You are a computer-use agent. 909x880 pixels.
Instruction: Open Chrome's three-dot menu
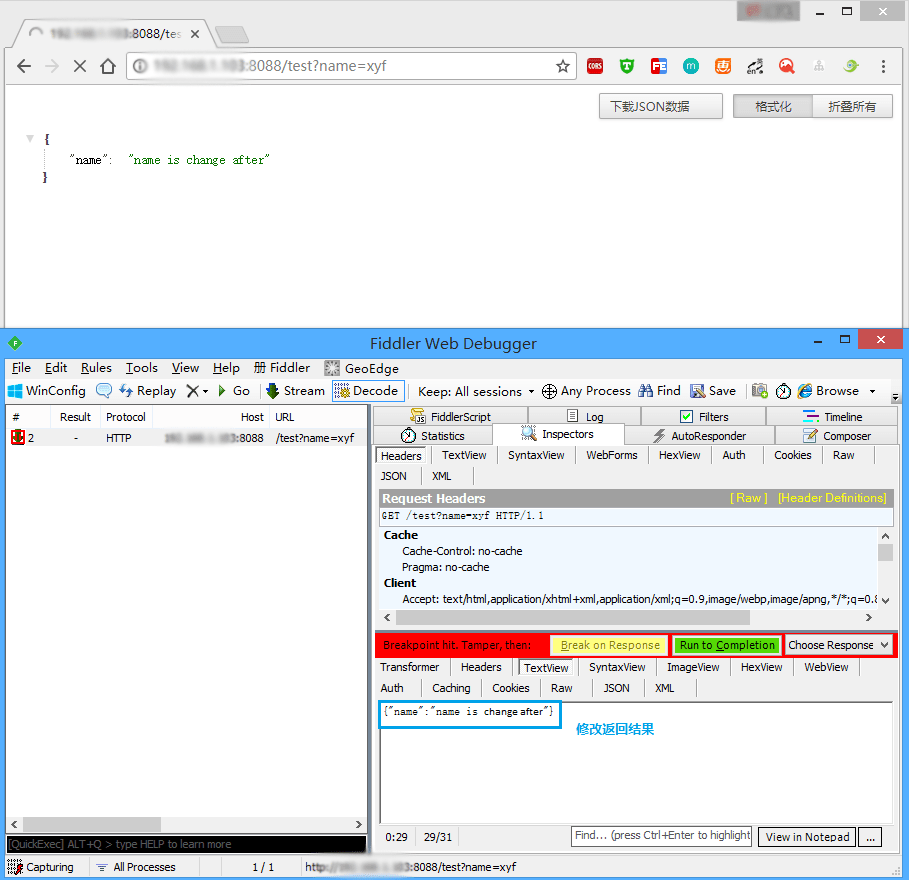click(883, 66)
